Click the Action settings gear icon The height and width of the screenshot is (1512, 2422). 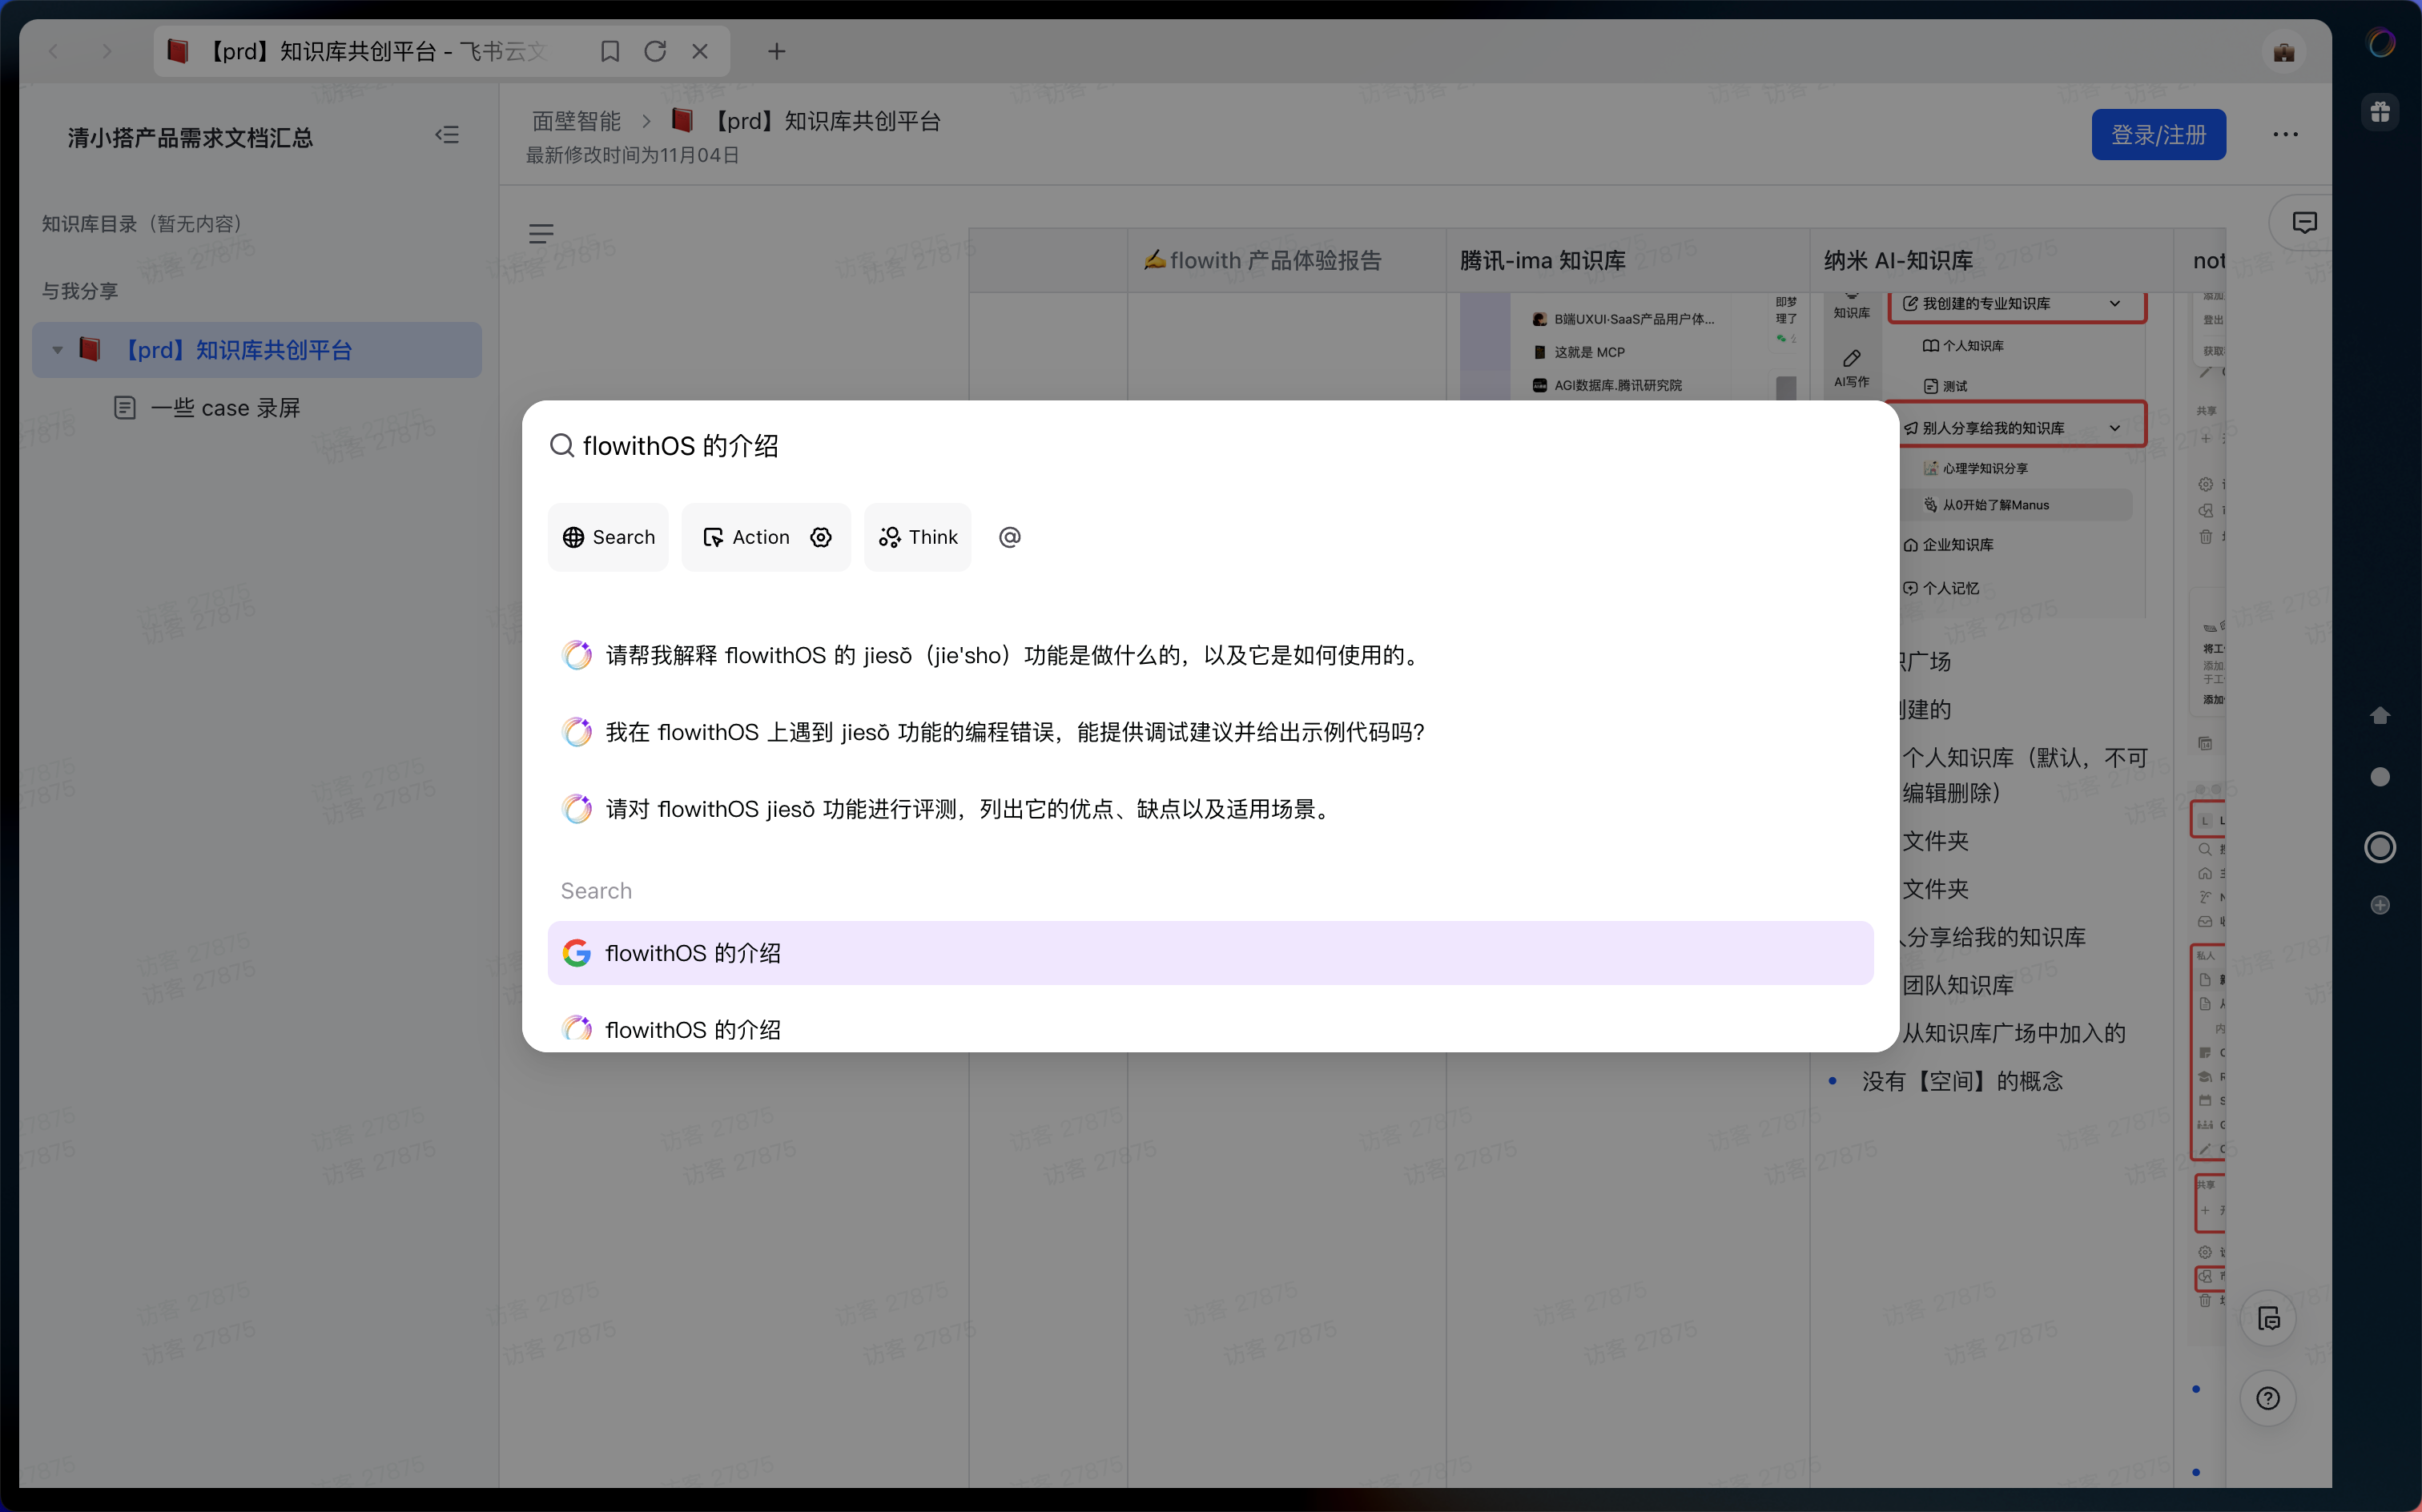click(821, 537)
